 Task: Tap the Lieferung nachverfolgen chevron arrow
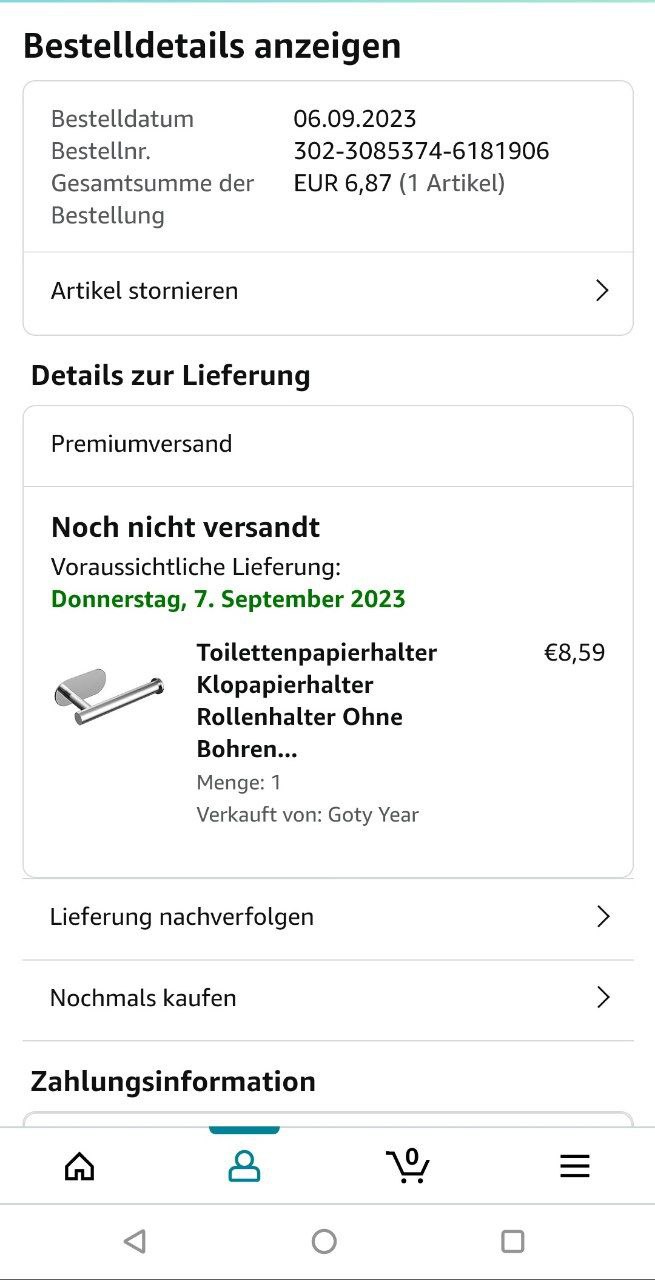(603, 917)
